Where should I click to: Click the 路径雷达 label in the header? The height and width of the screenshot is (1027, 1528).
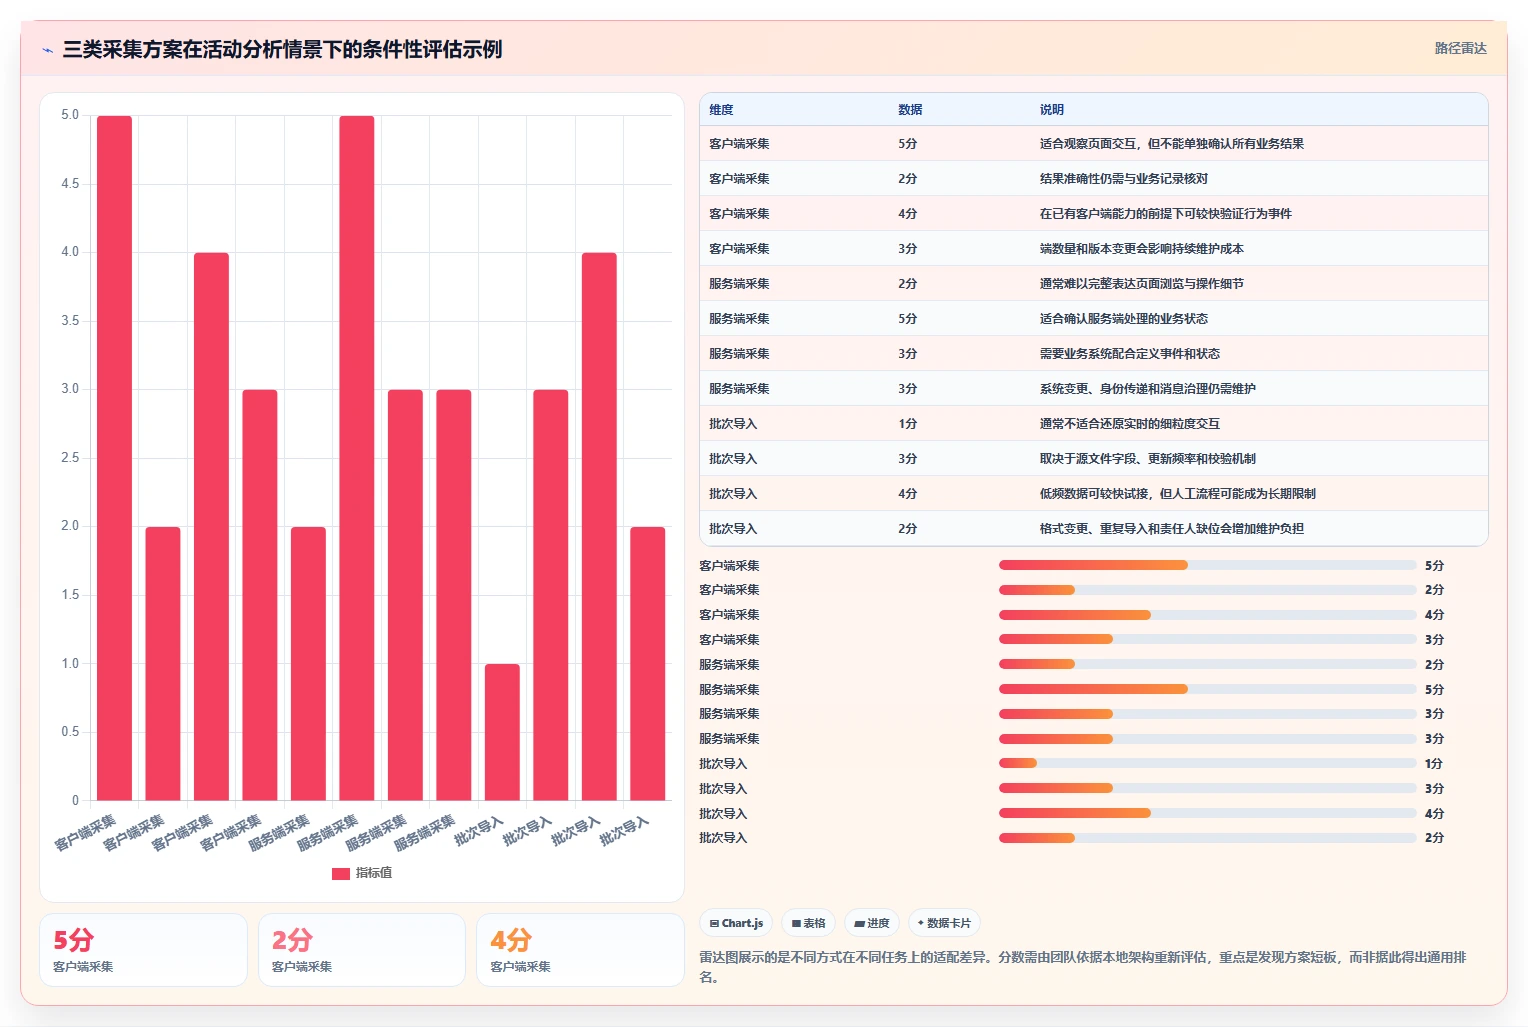(1460, 48)
